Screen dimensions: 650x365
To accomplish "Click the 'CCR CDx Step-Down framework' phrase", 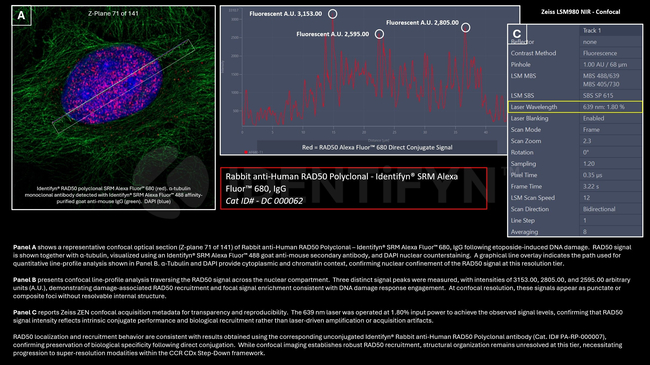I will click(x=216, y=353).
